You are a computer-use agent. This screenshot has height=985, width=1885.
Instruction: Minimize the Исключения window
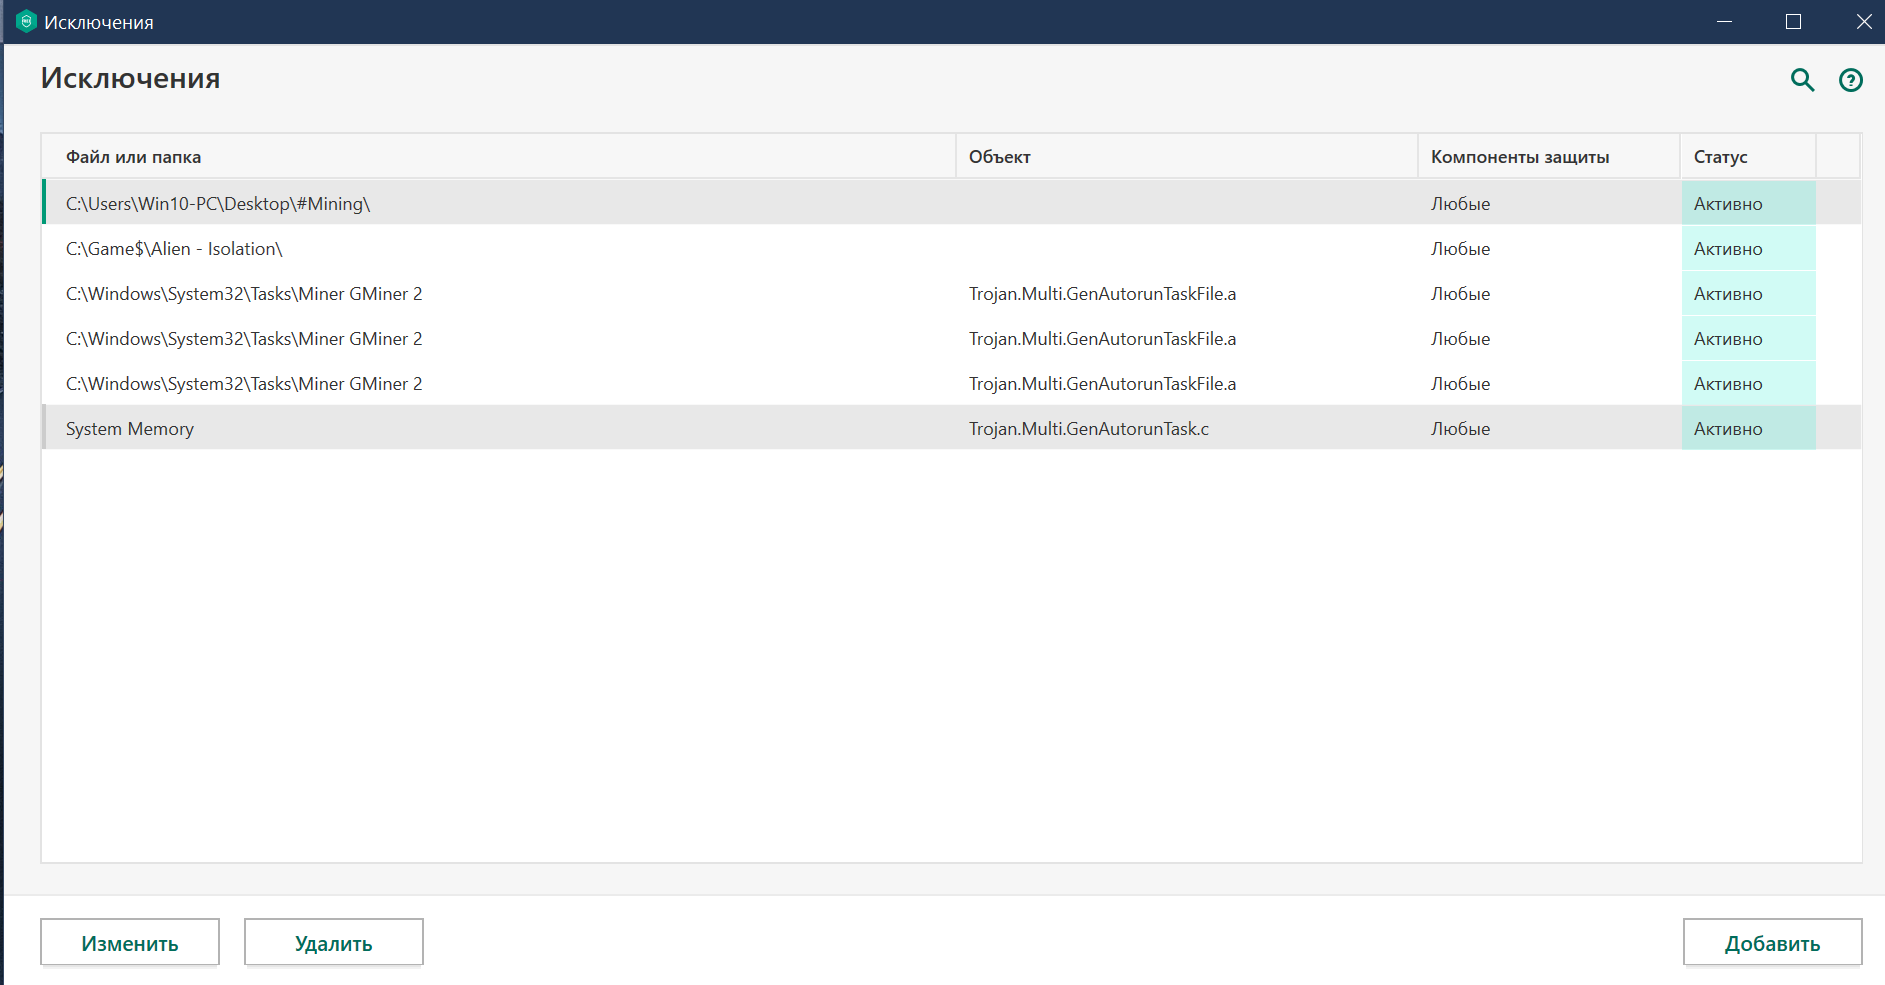(1724, 21)
